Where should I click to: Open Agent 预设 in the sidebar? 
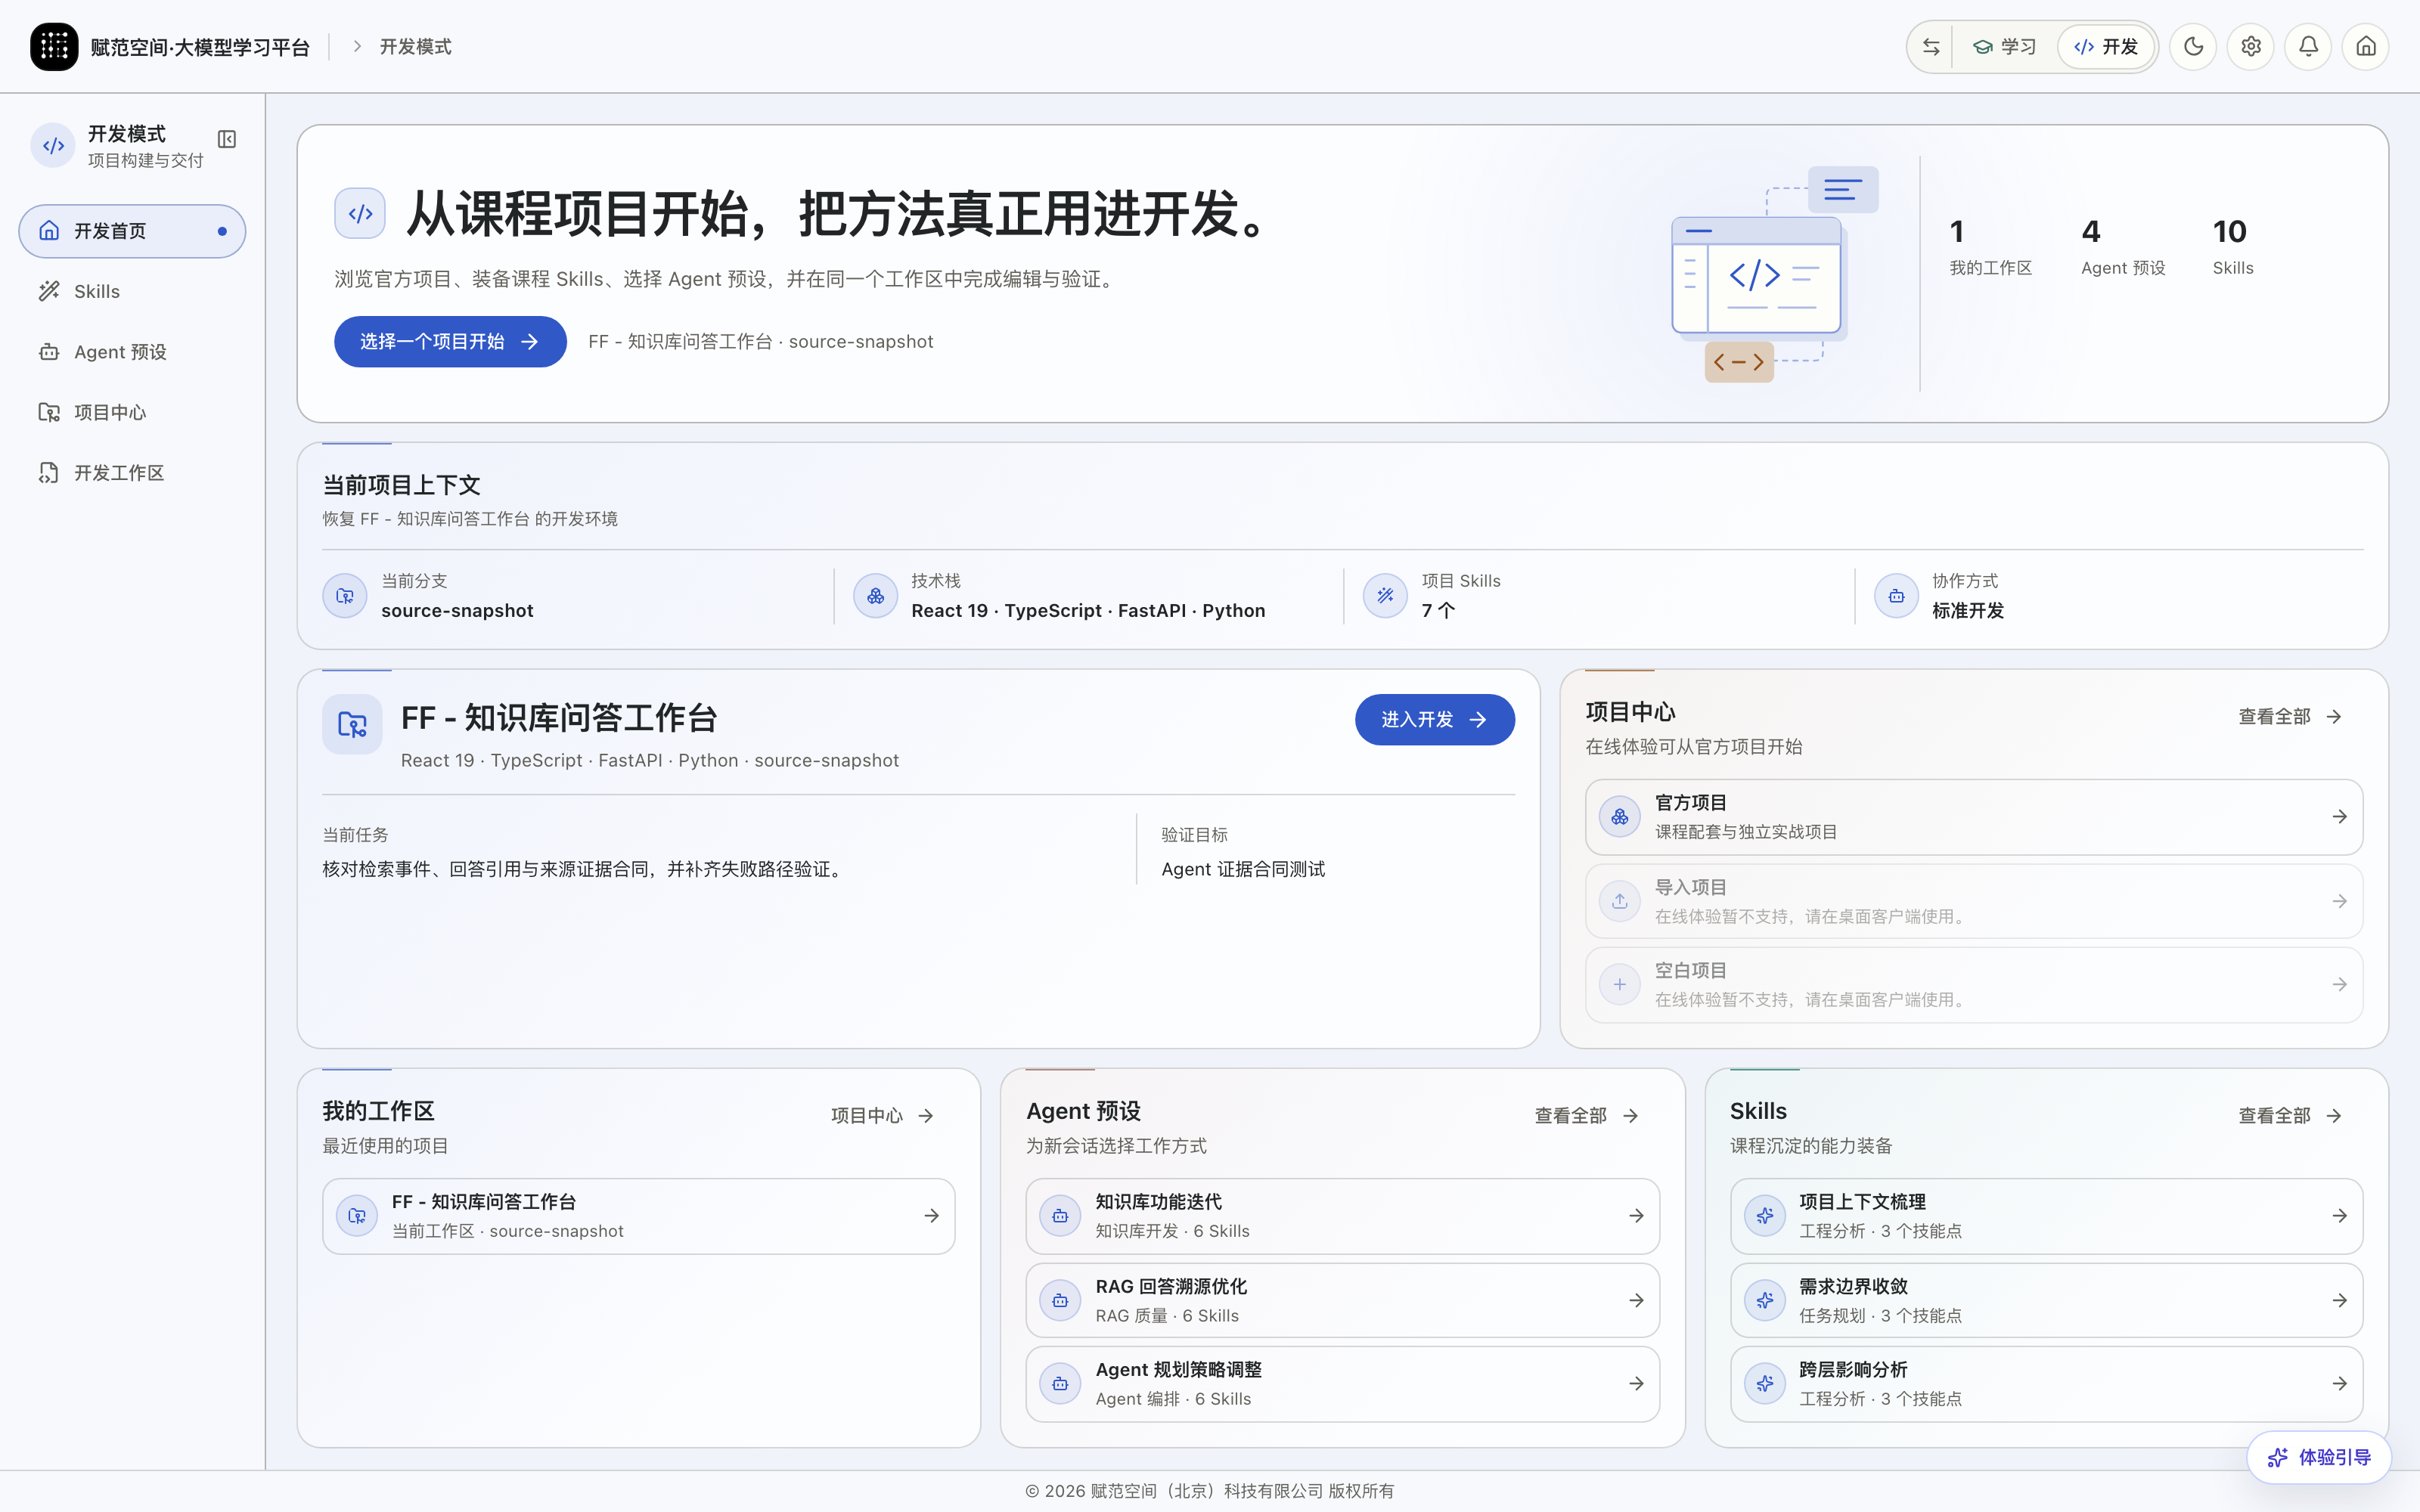[132, 352]
